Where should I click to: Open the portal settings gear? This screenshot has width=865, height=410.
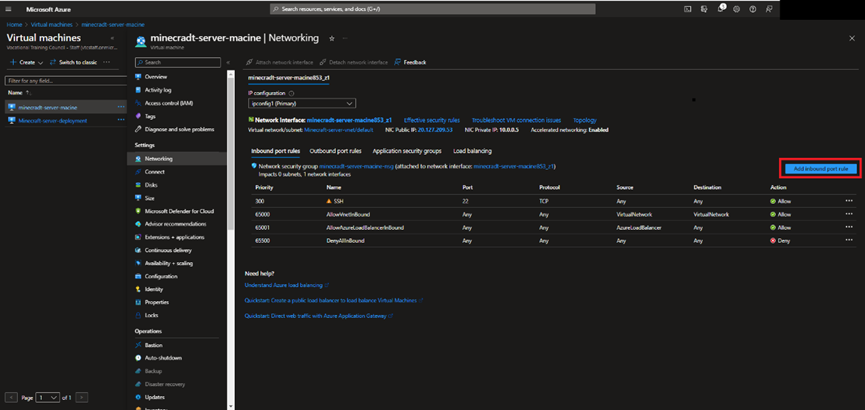pyautogui.click(x=736, y=9)
